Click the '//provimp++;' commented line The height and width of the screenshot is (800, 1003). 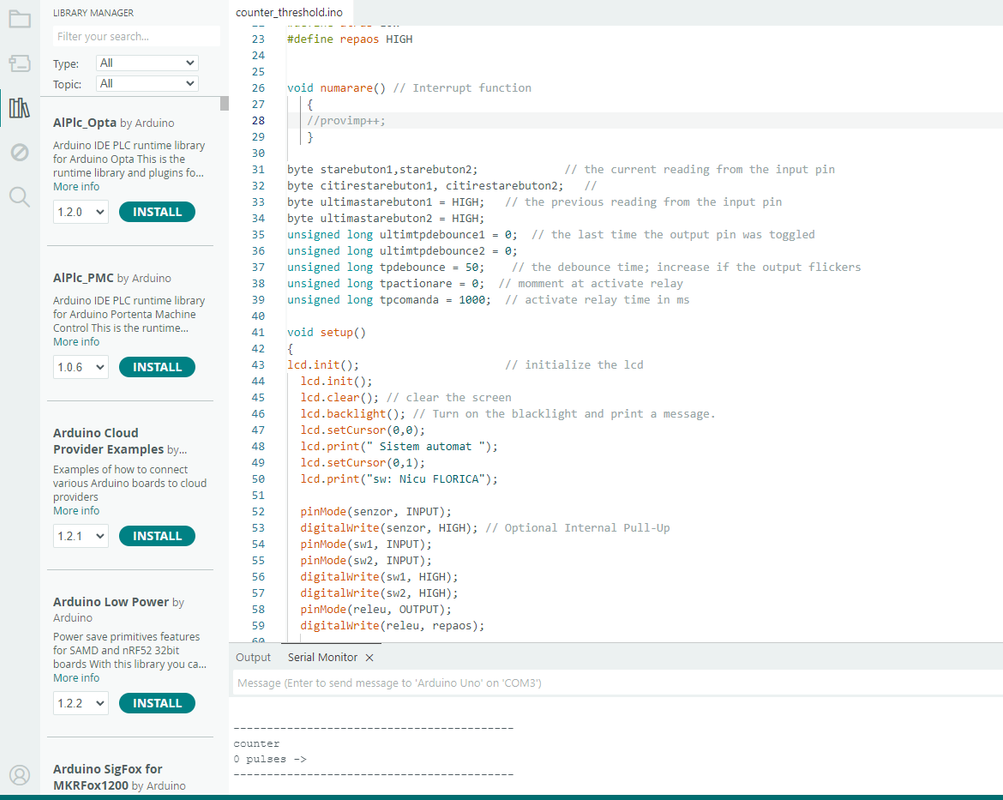346,121
